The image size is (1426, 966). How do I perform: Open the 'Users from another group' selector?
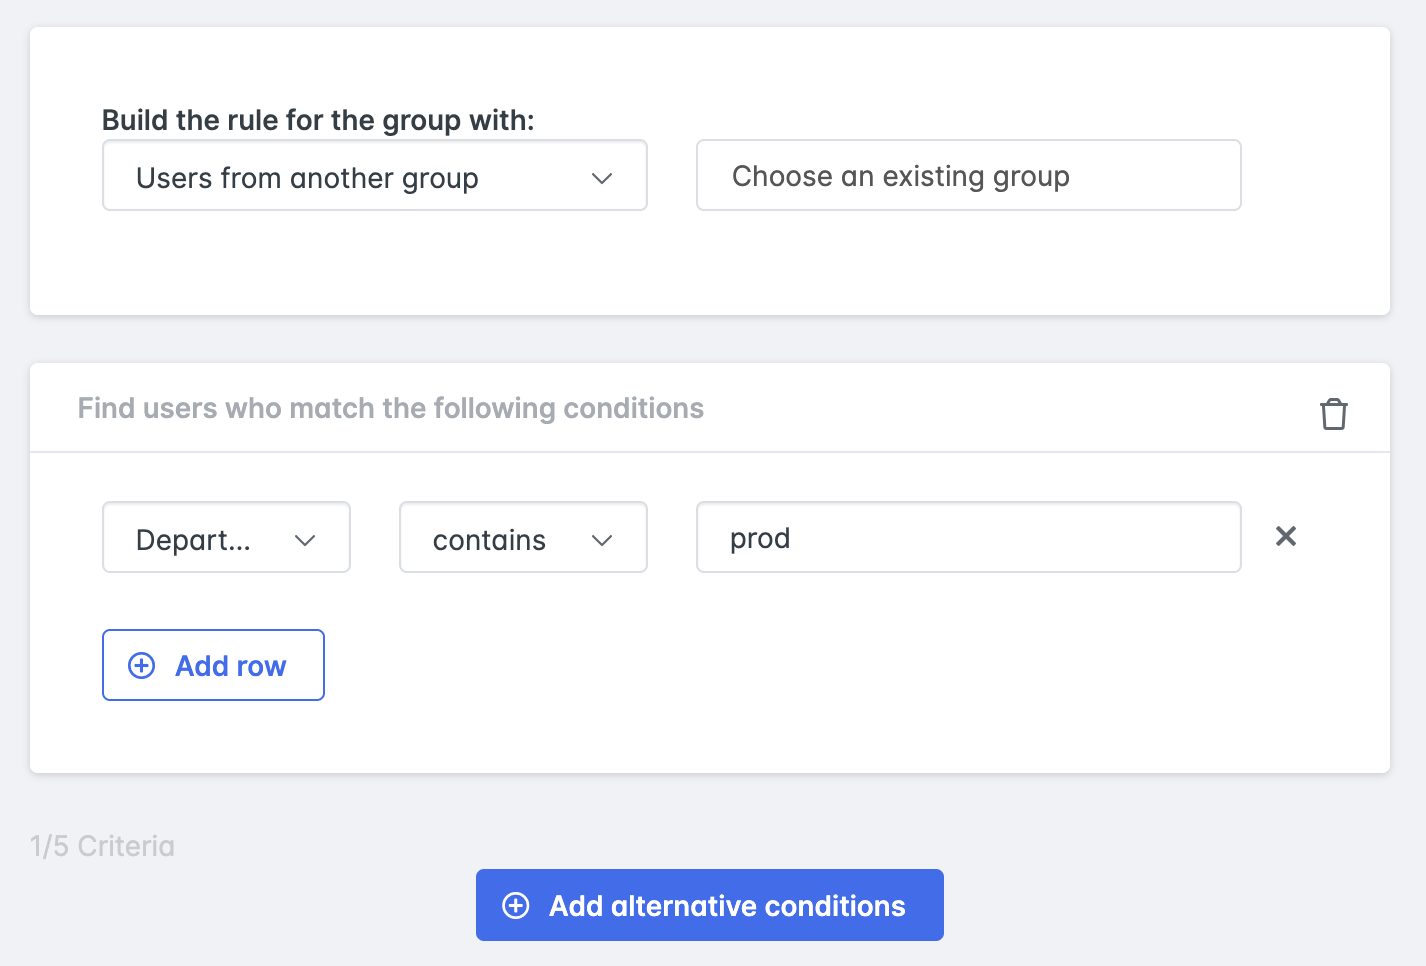pos(374,176)
